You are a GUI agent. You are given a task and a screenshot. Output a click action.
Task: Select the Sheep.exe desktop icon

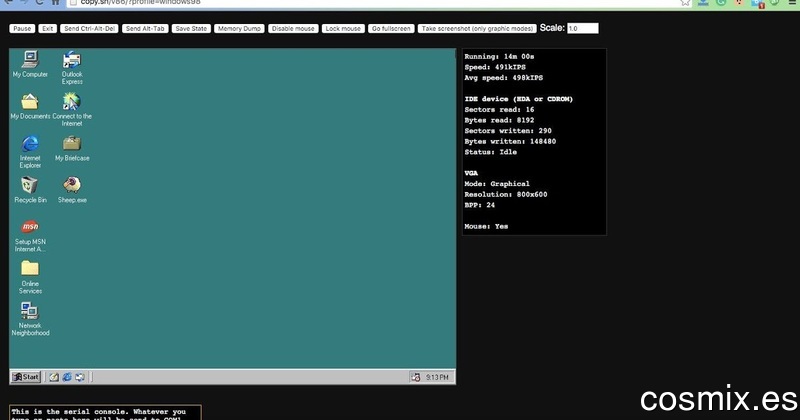pyautogui.click(x=72, y=190)
